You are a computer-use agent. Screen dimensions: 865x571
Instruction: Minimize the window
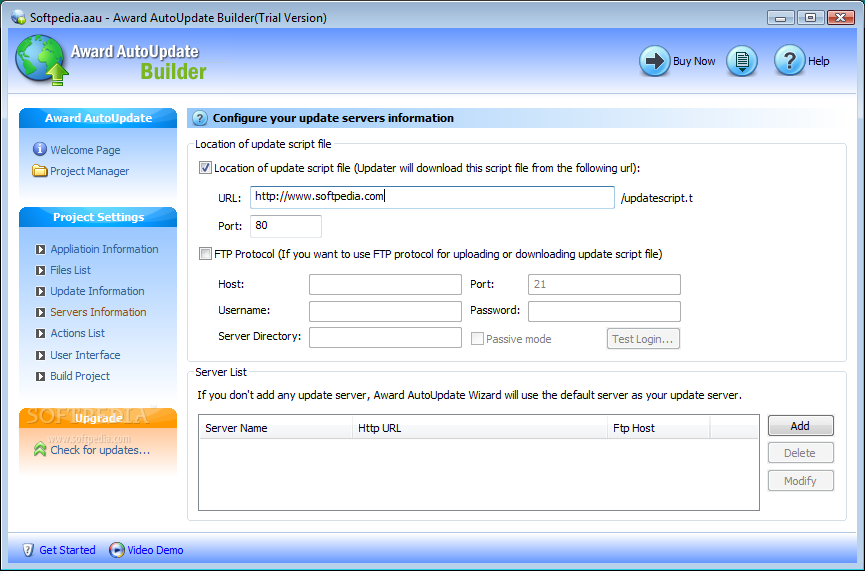click(x=781, y=18)
